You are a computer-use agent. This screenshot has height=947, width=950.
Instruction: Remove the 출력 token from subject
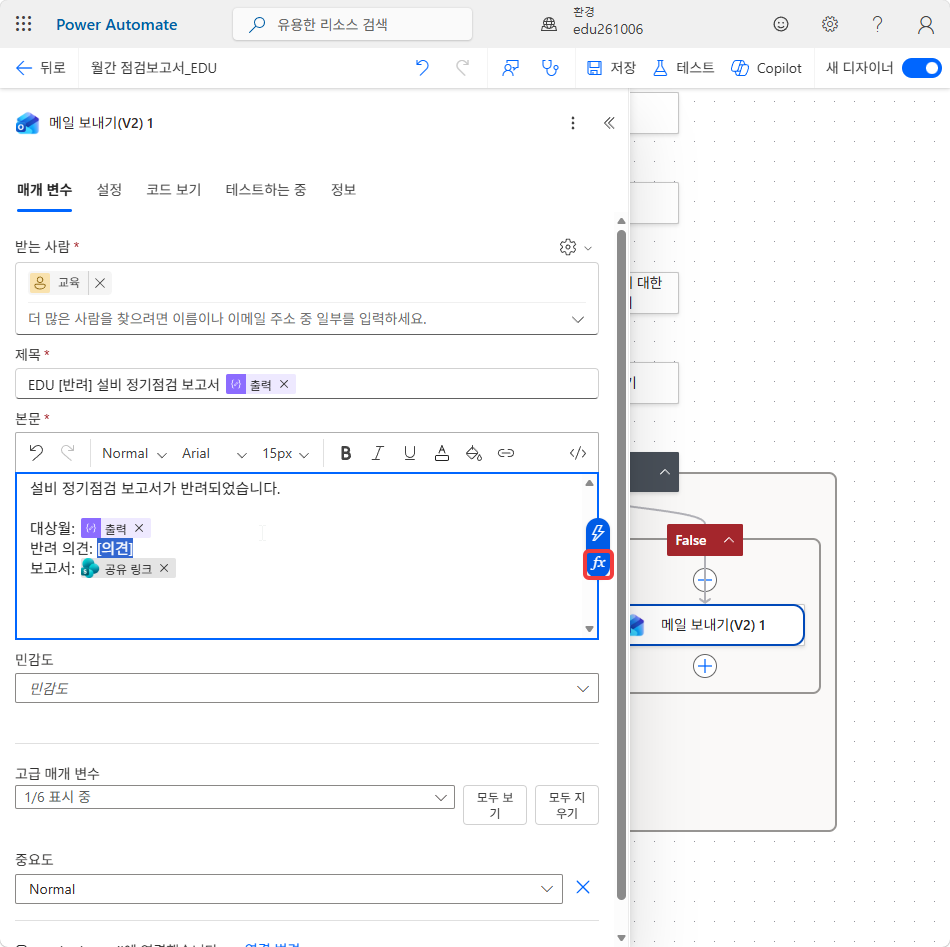284,384
